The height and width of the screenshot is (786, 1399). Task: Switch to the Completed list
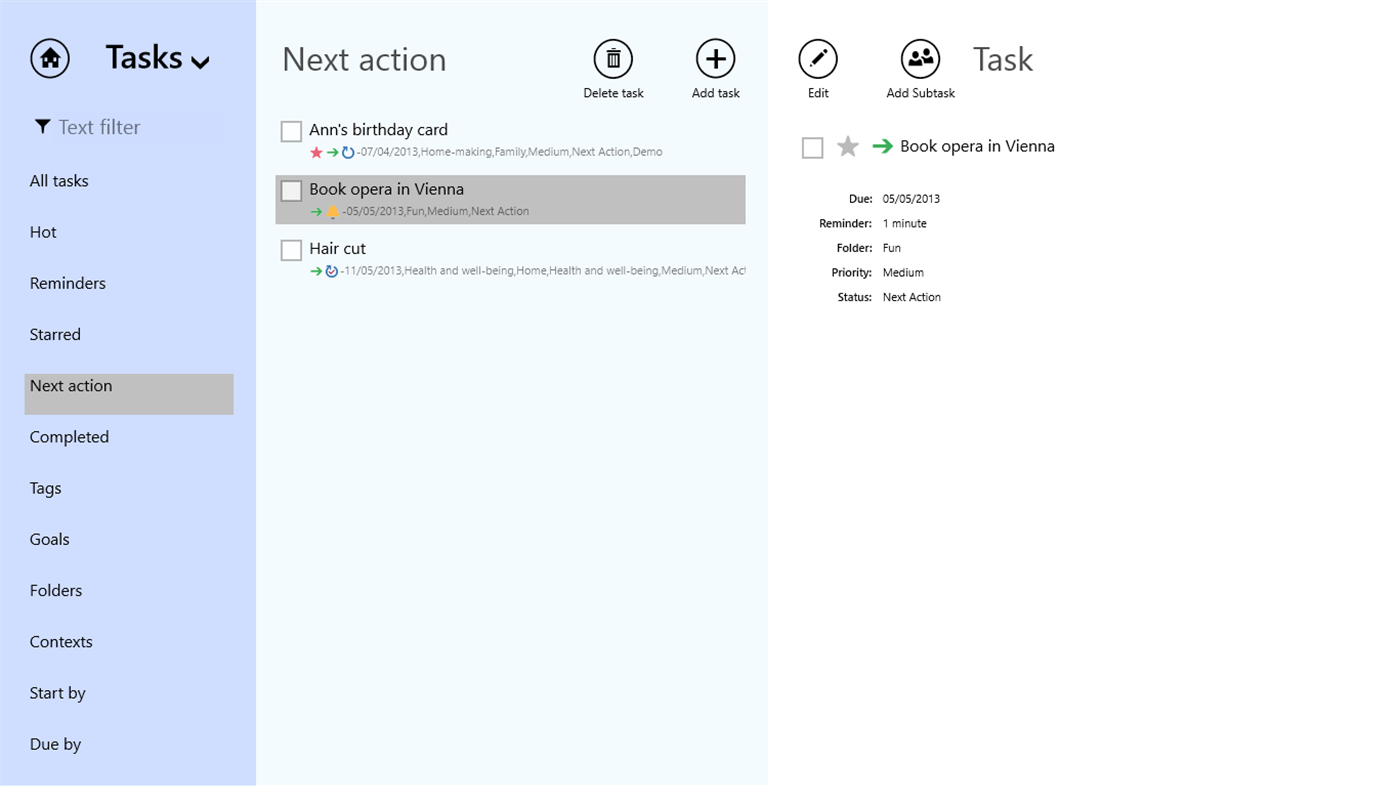69,437
